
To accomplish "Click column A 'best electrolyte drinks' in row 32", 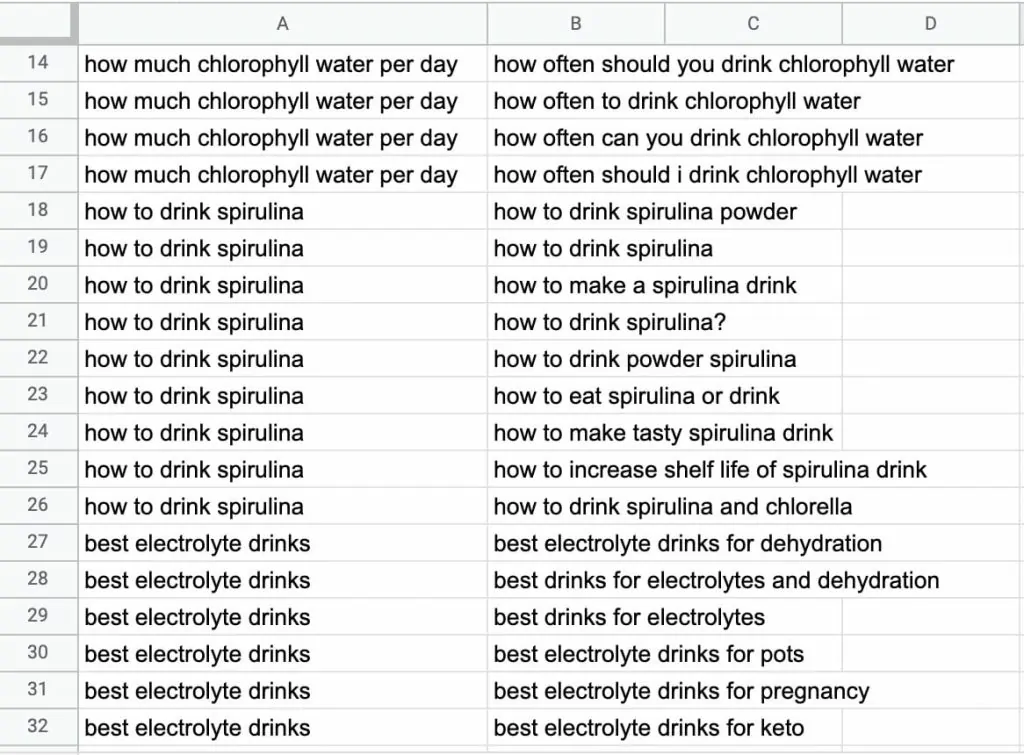I will point(282,727).
